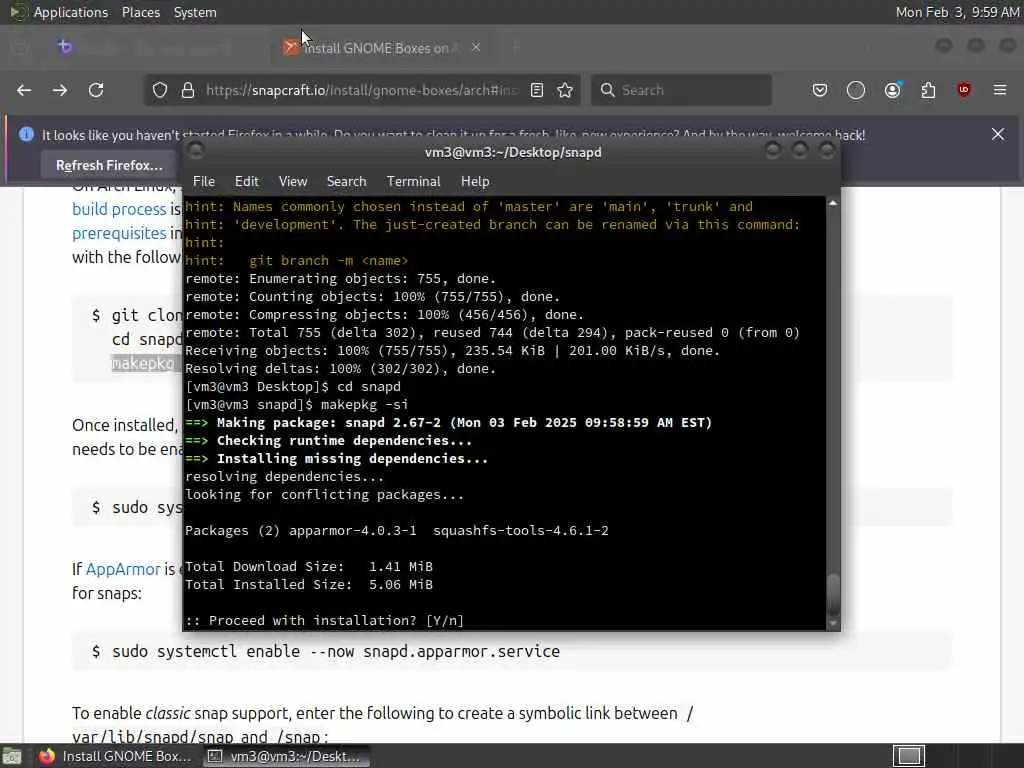Screen dimensions: 1024x768
Task: Open the Applications panel menu
Action: point(71,12)
